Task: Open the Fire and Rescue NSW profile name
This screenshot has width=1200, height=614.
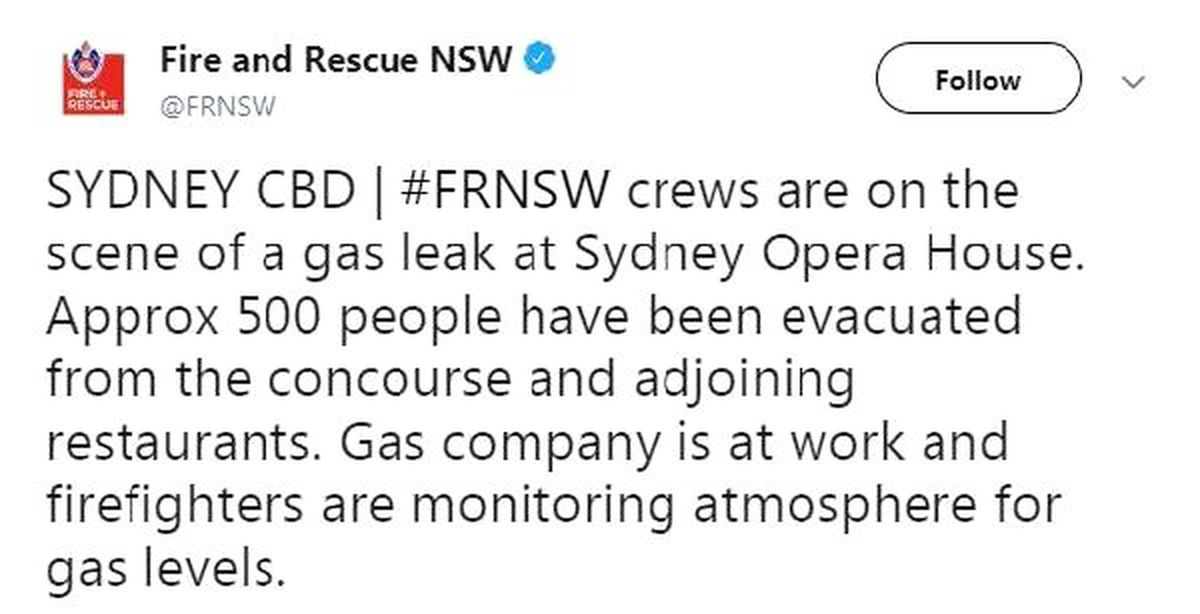Action: pyautogui.click(x=336, y=61)
